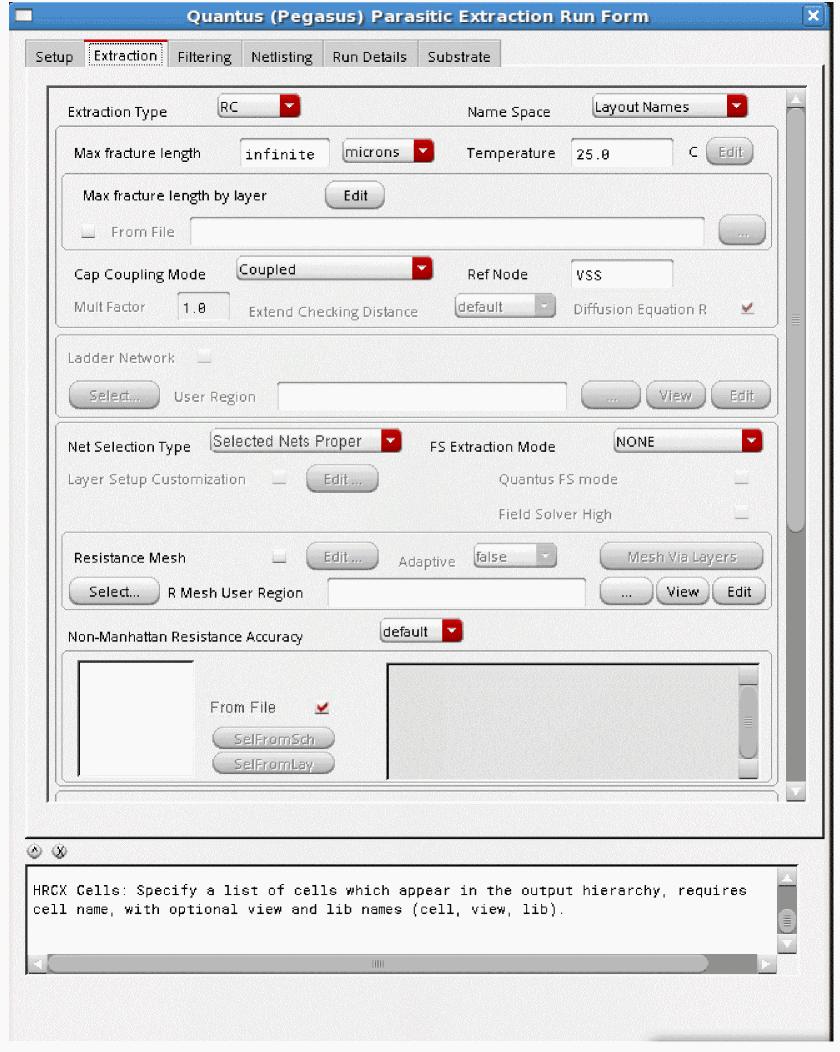This screenshot has width=840, height=1052.
Task: Expand the Name Space Layout Names dropdown
Action: click(670, 106)
